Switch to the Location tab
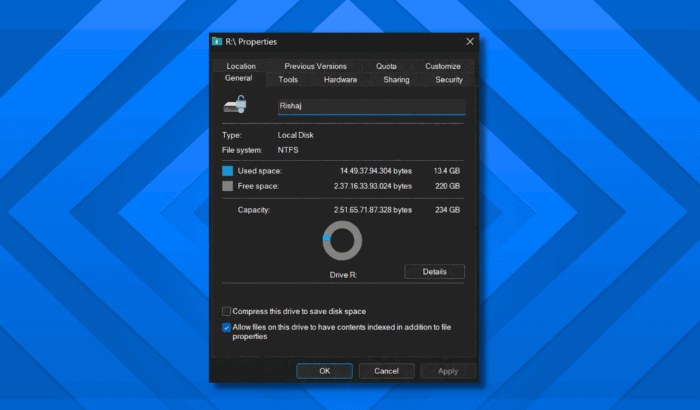Screen dimensions: 700x410 tap(241, 66)
